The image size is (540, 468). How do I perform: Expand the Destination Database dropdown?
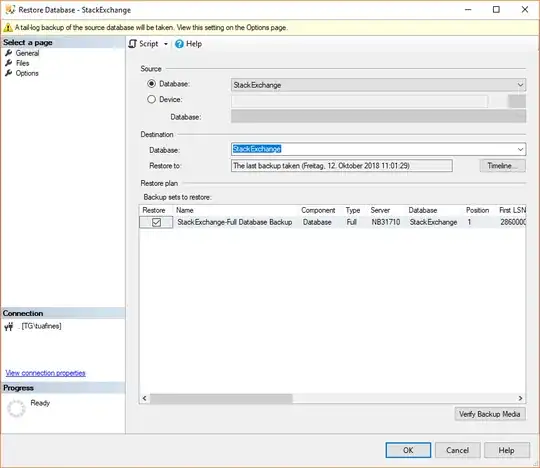click(520, 149)
